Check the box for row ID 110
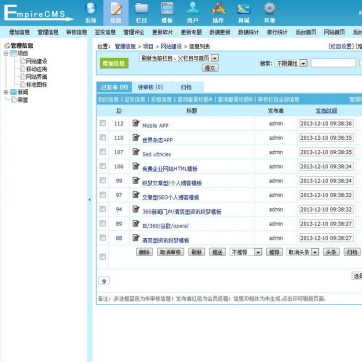 [x=103, y=137]
